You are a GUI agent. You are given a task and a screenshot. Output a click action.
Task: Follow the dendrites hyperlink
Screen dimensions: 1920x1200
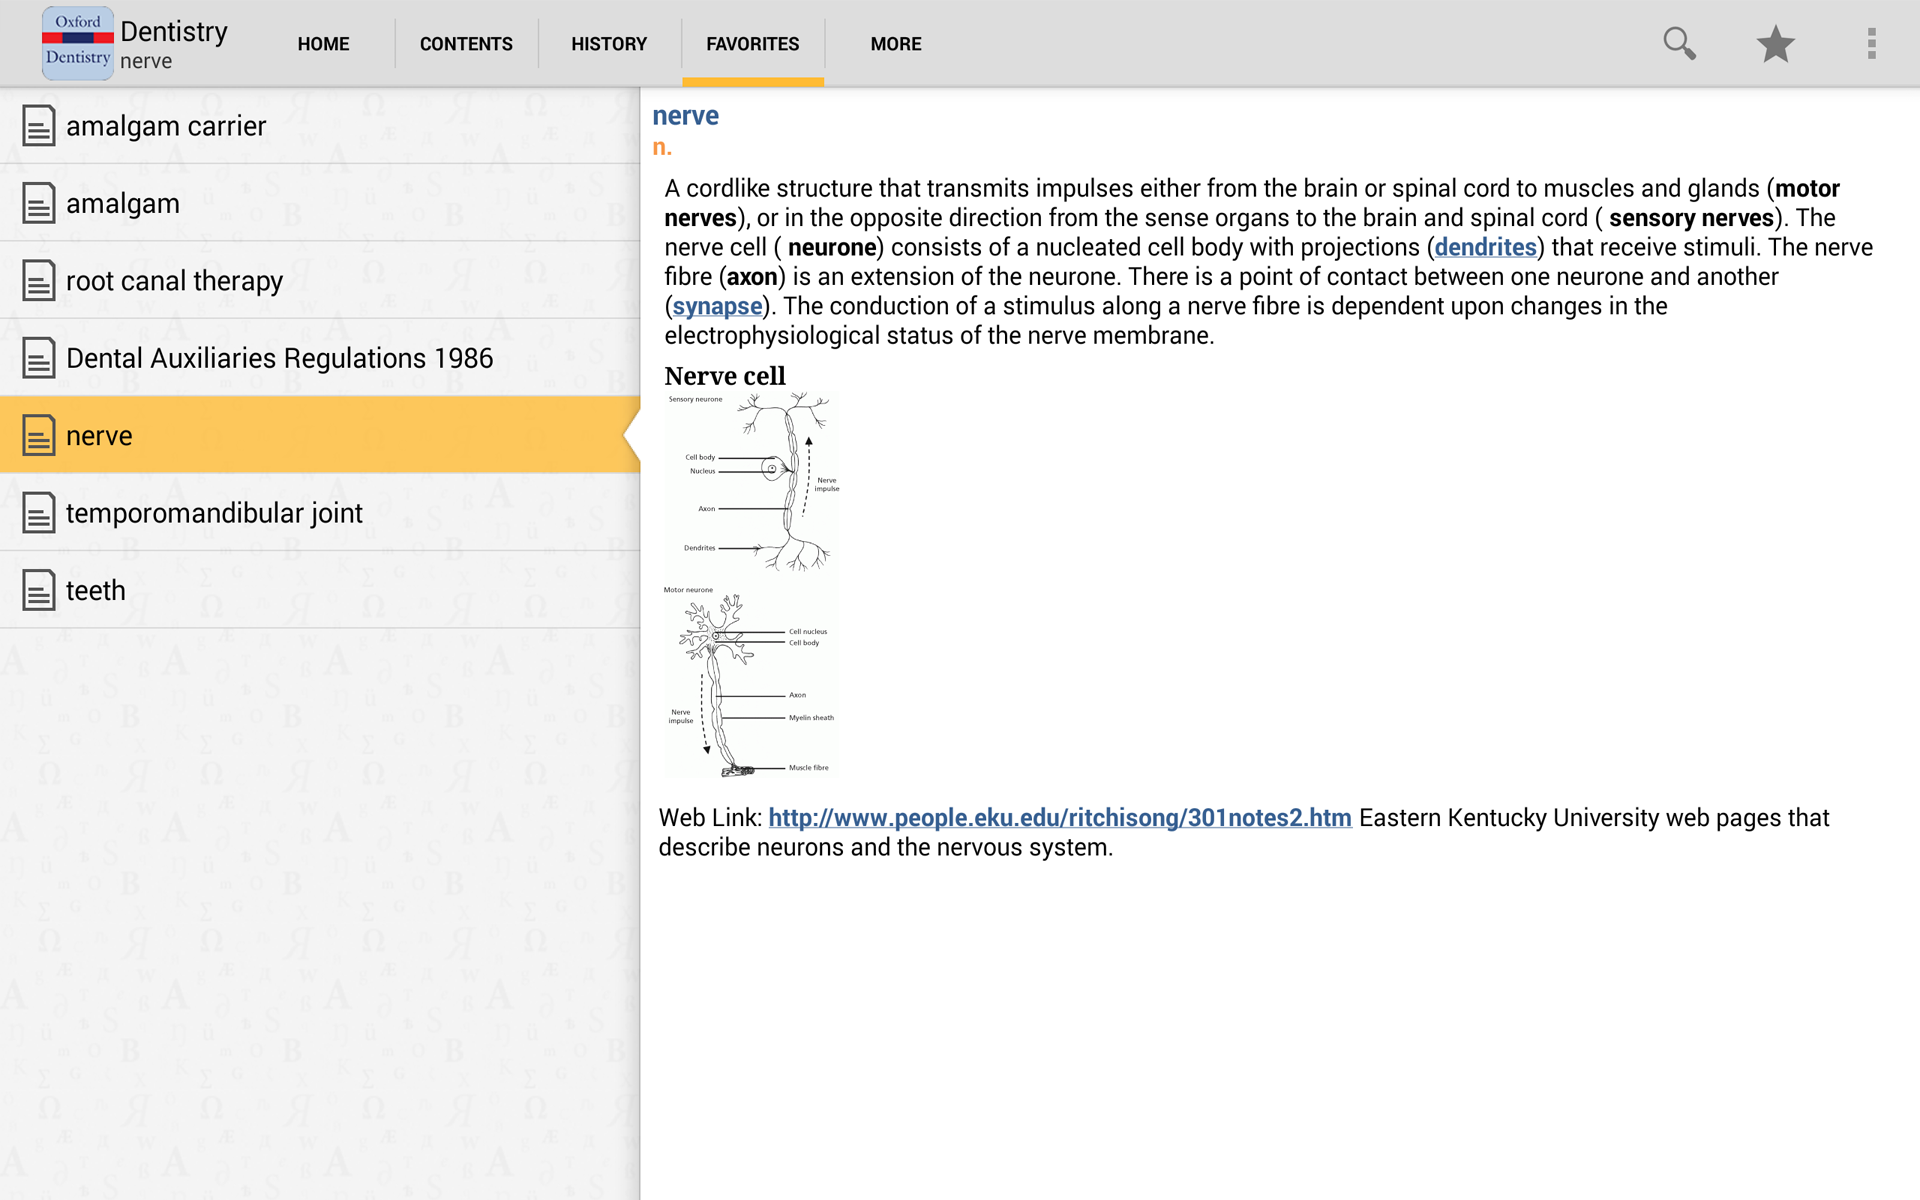(1485, 247)
